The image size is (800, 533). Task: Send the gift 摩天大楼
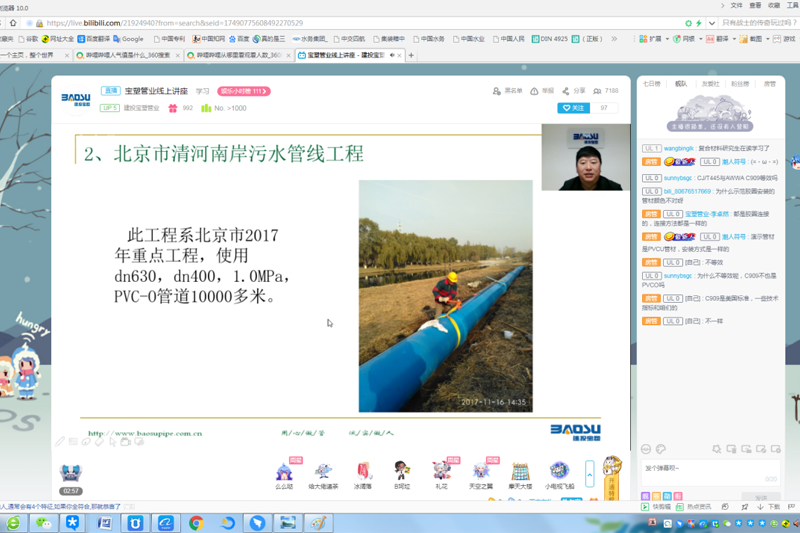[520, 475]
